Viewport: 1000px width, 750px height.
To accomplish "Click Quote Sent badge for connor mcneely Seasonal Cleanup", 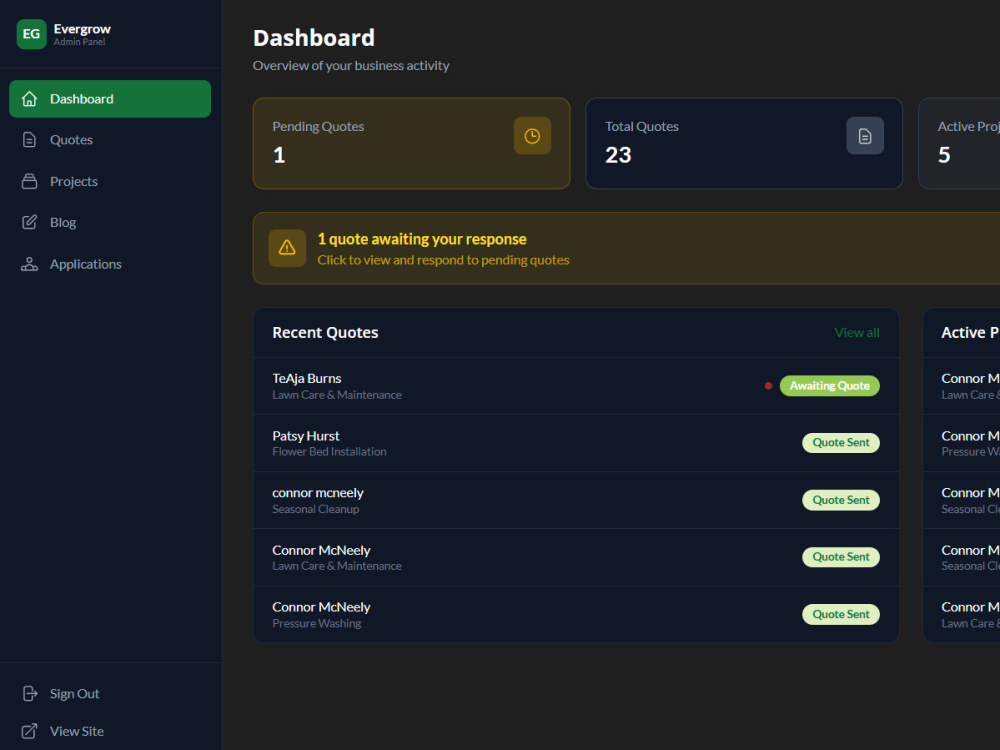I will [841, 500].
